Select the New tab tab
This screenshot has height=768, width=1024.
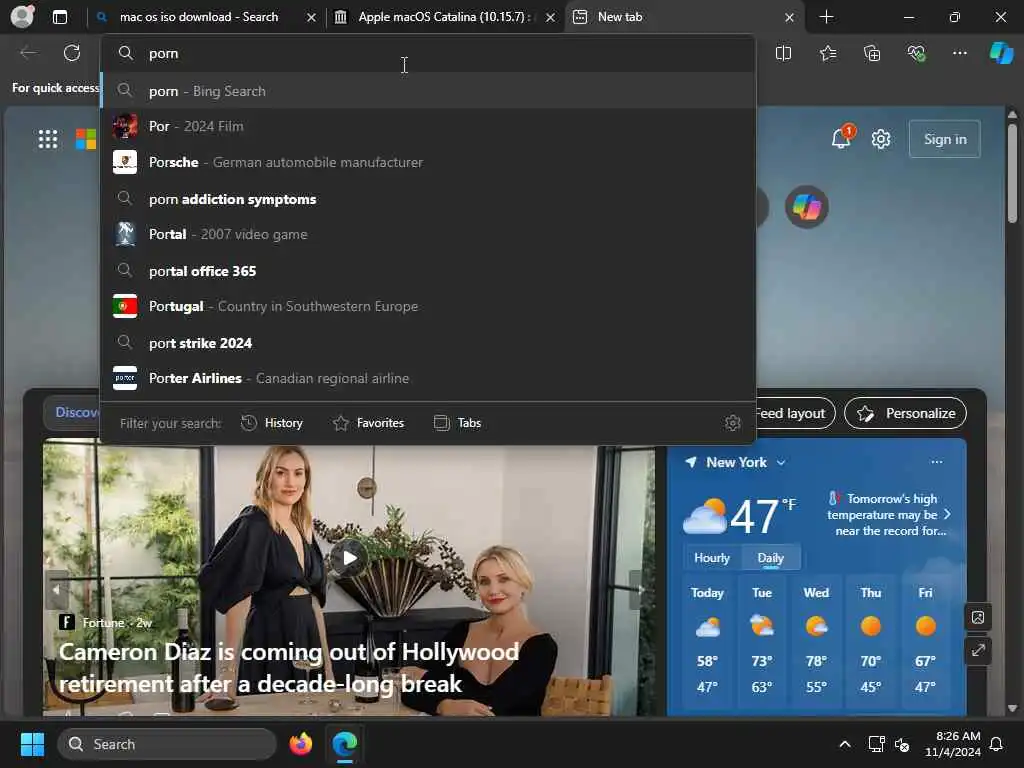click(677, 17)
